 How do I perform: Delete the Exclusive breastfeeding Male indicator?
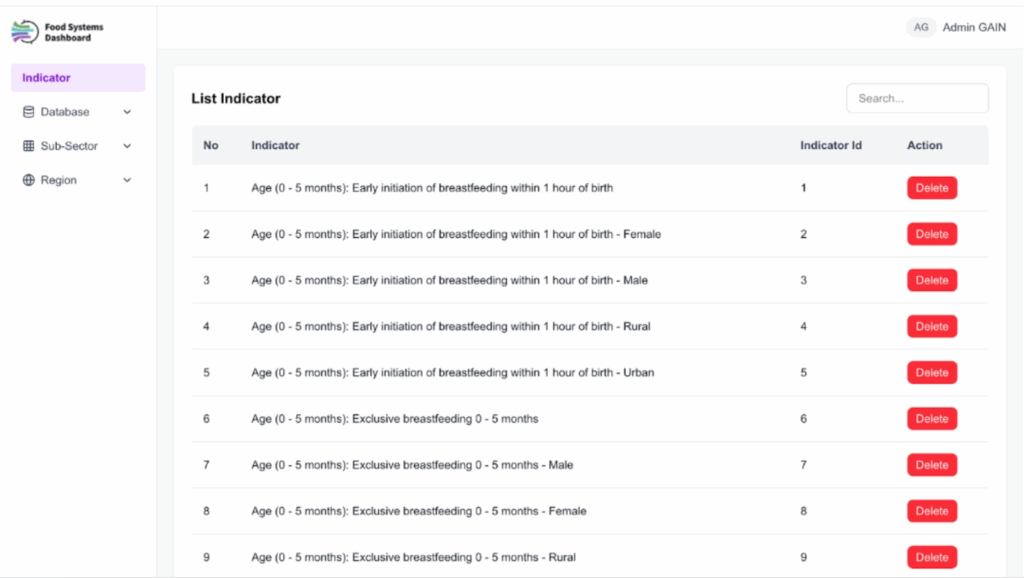tap(931, 465)
